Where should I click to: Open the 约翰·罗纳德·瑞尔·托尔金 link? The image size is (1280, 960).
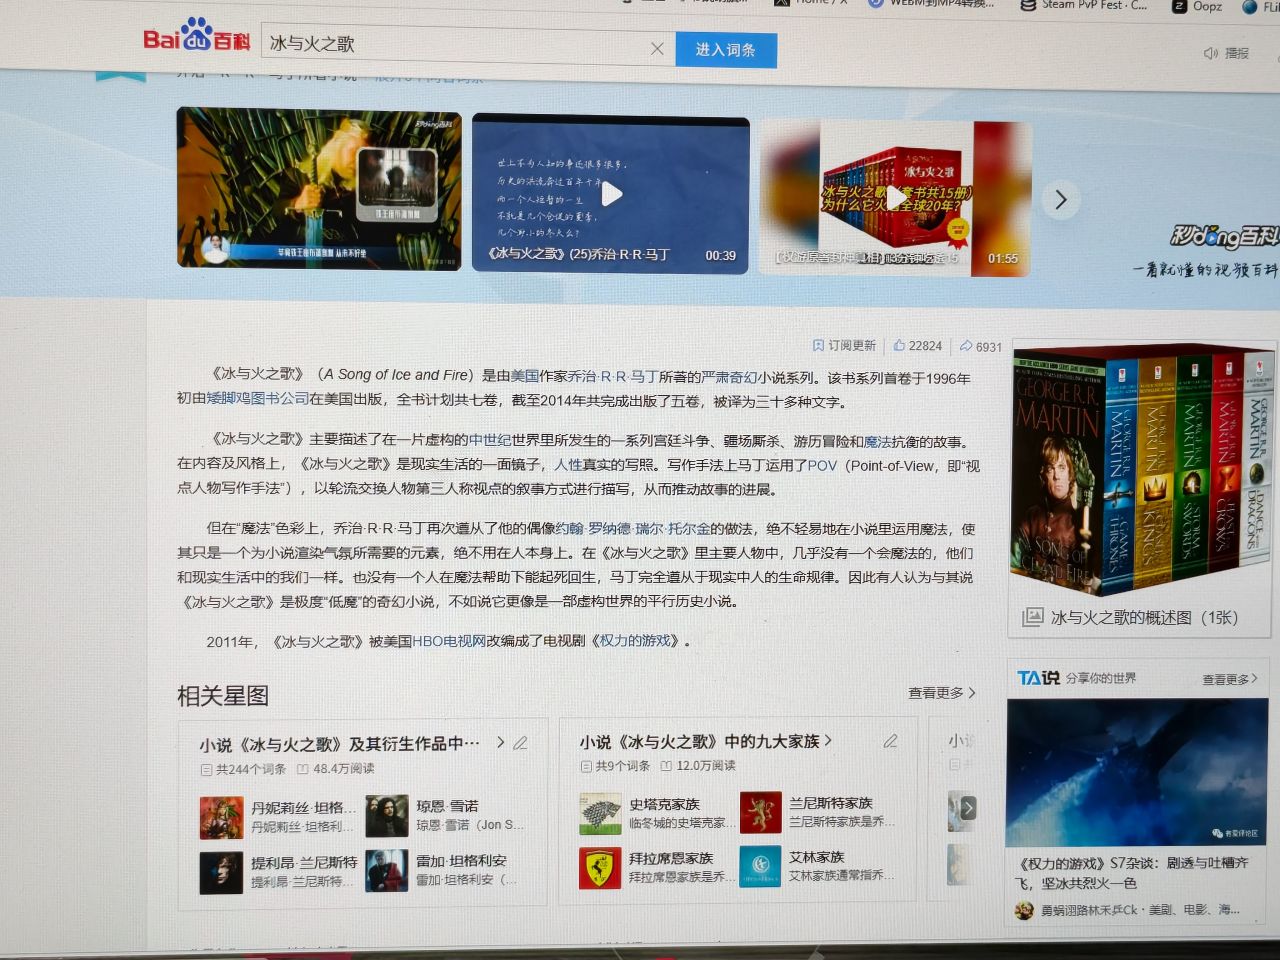point(632,529)
